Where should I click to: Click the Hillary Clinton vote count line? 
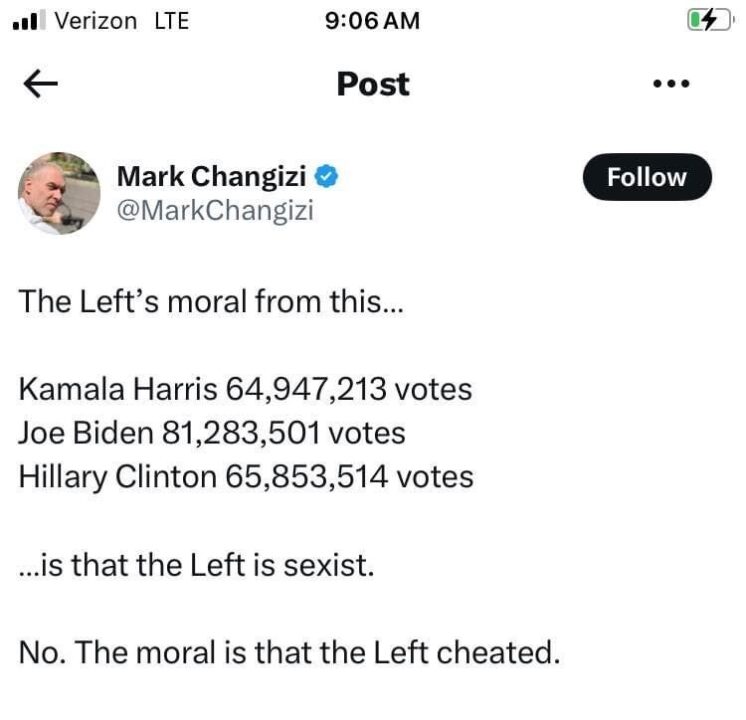pos(246,476)
